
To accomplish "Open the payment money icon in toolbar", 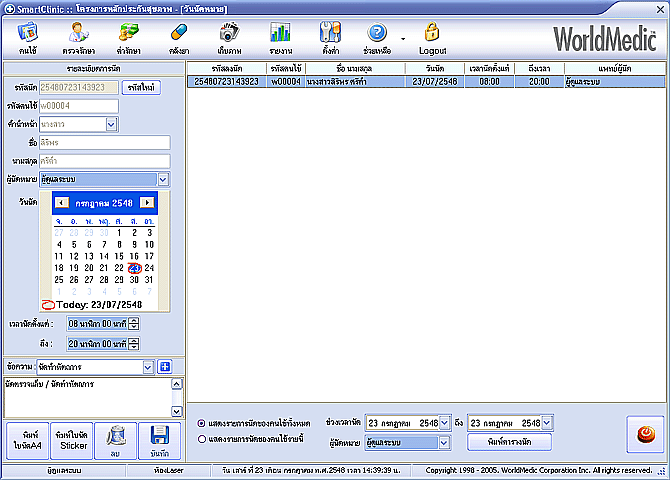I will pyautogui.click(x=127, y=37).
